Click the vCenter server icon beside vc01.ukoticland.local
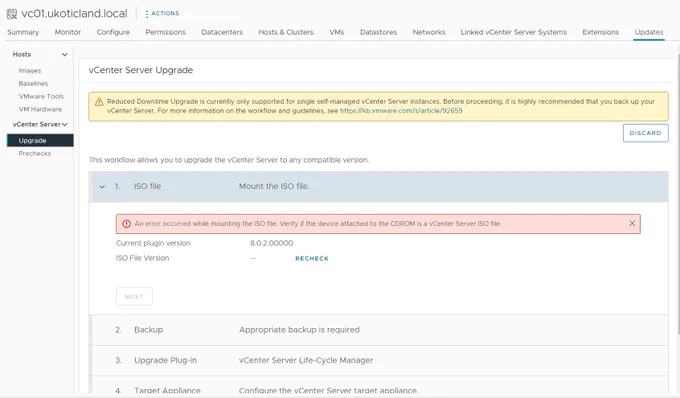The image size is (680, 398). tap(12, 14)
